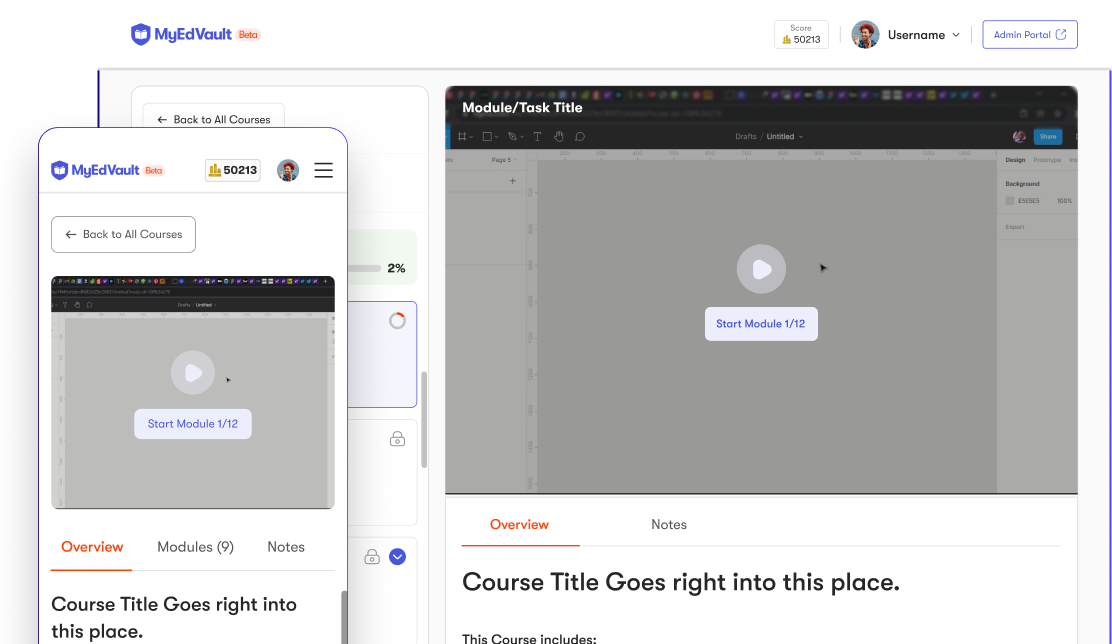Click the Module/Task Title heading

(x=522, y=108)
